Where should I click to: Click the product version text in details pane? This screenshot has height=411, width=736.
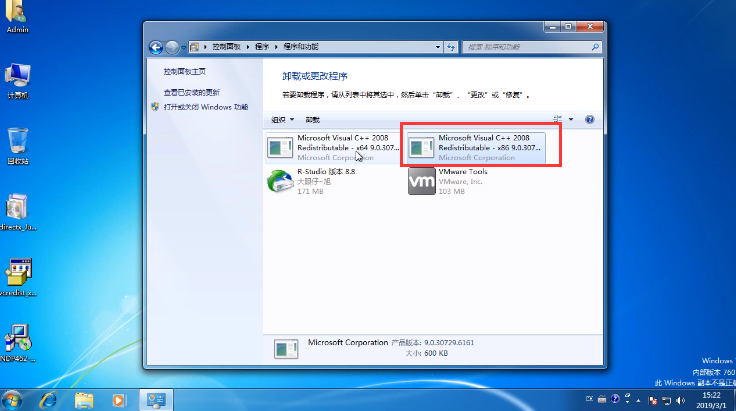(433, 343)
